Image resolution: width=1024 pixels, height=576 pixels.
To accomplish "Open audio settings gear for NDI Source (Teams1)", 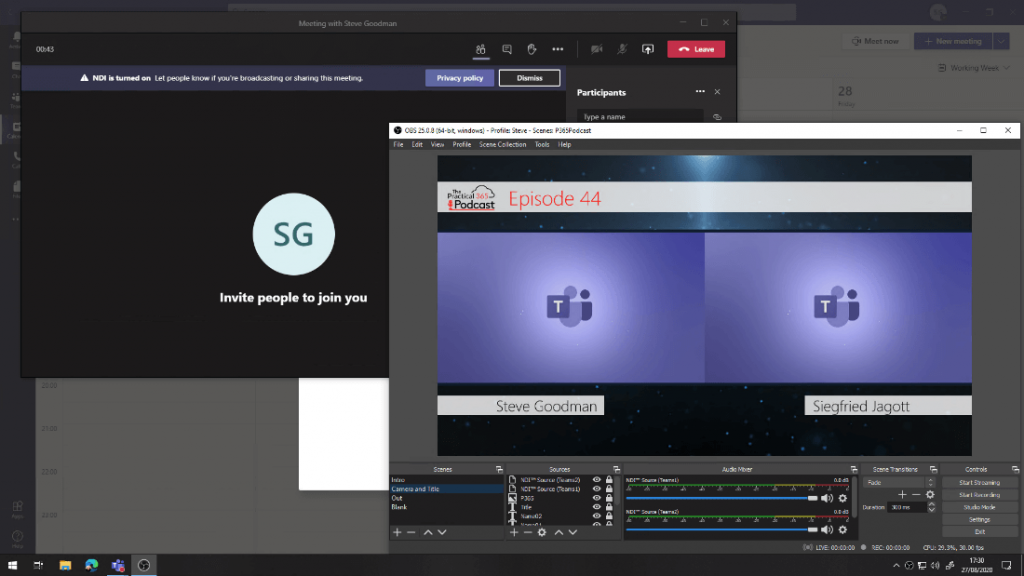I will 842,498.
